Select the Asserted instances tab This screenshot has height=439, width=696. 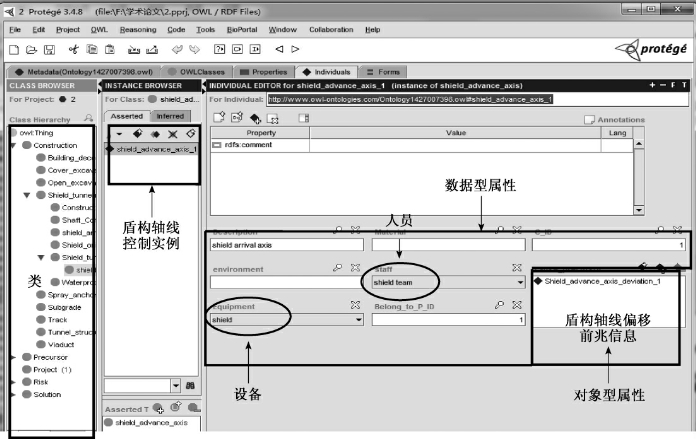[127, 116]
